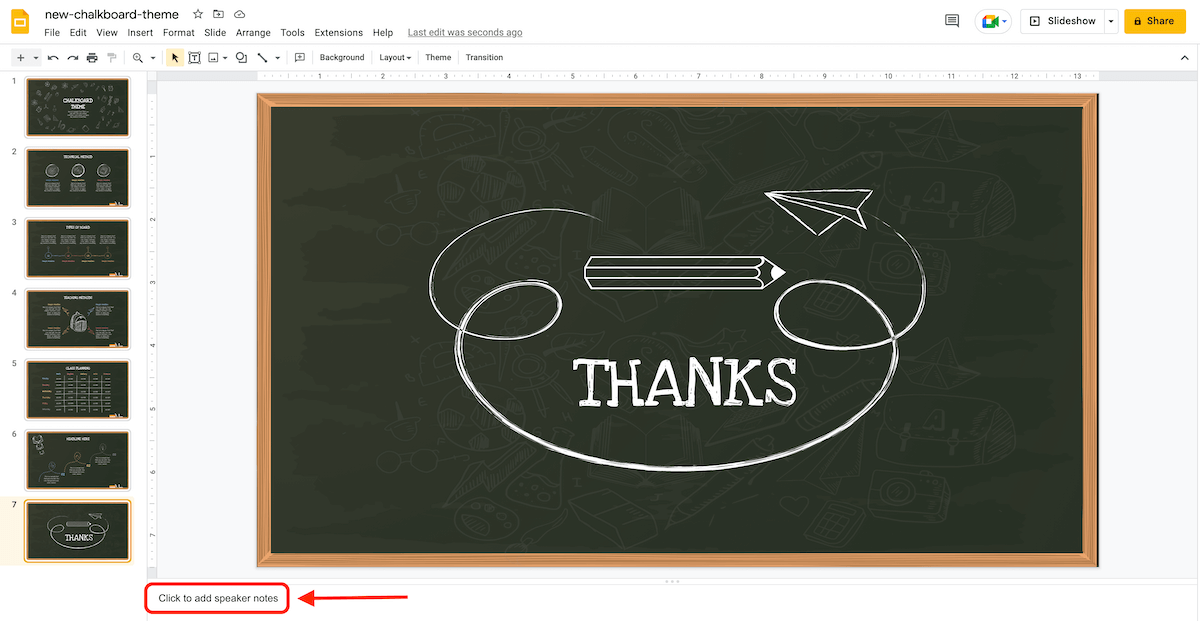The height and width of the screenshot is (621, 1200).
Task: Select the shape tool
Action: (x=241, y=58)
